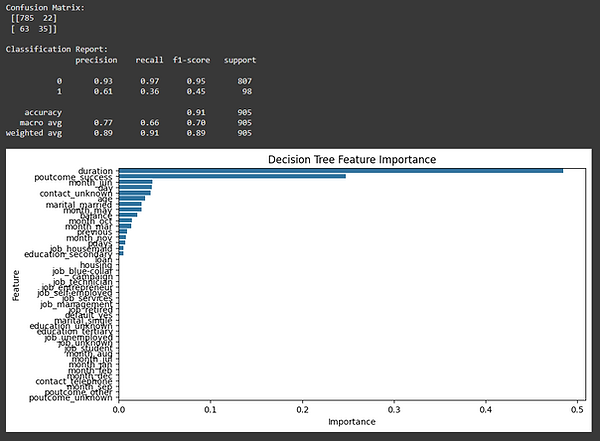Select the 0.91 value in accuracy row
Image resolution: width=600 pixels, height=441 pixels.
point(196,113)
